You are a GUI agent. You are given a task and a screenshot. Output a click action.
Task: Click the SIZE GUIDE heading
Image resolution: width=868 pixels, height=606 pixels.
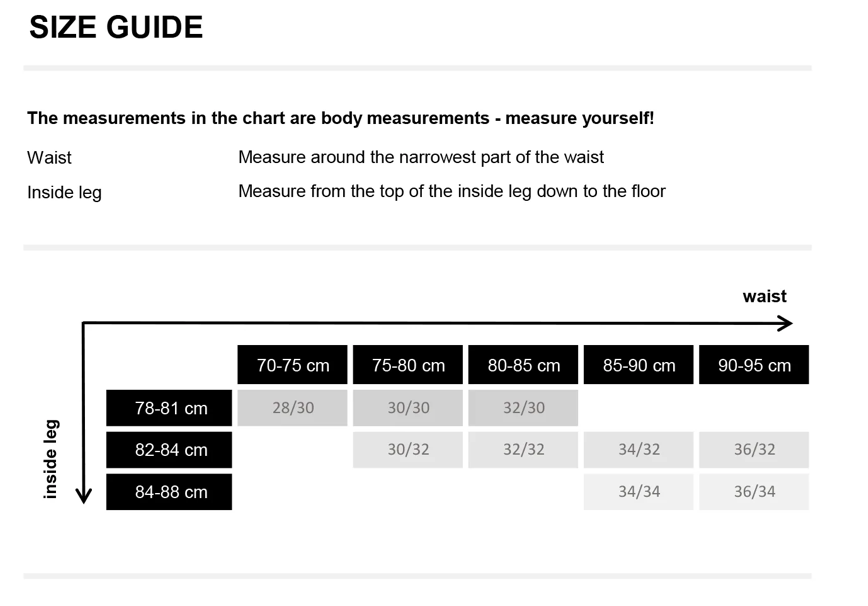pos(116,28)
